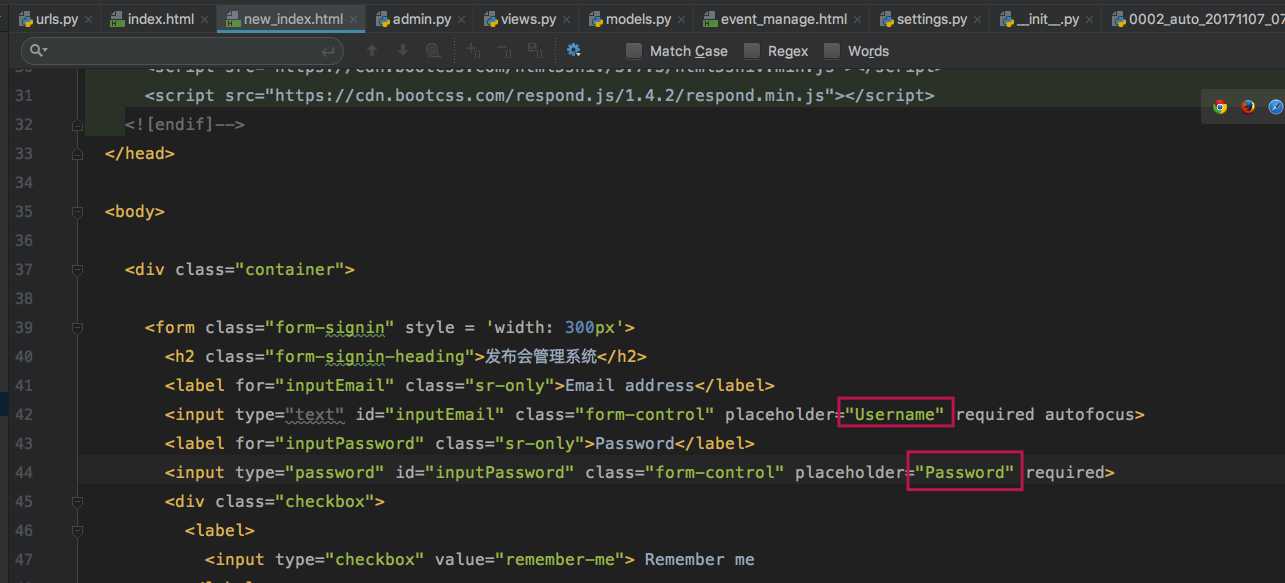Switch to the index.html tab

tap(157, 19)
